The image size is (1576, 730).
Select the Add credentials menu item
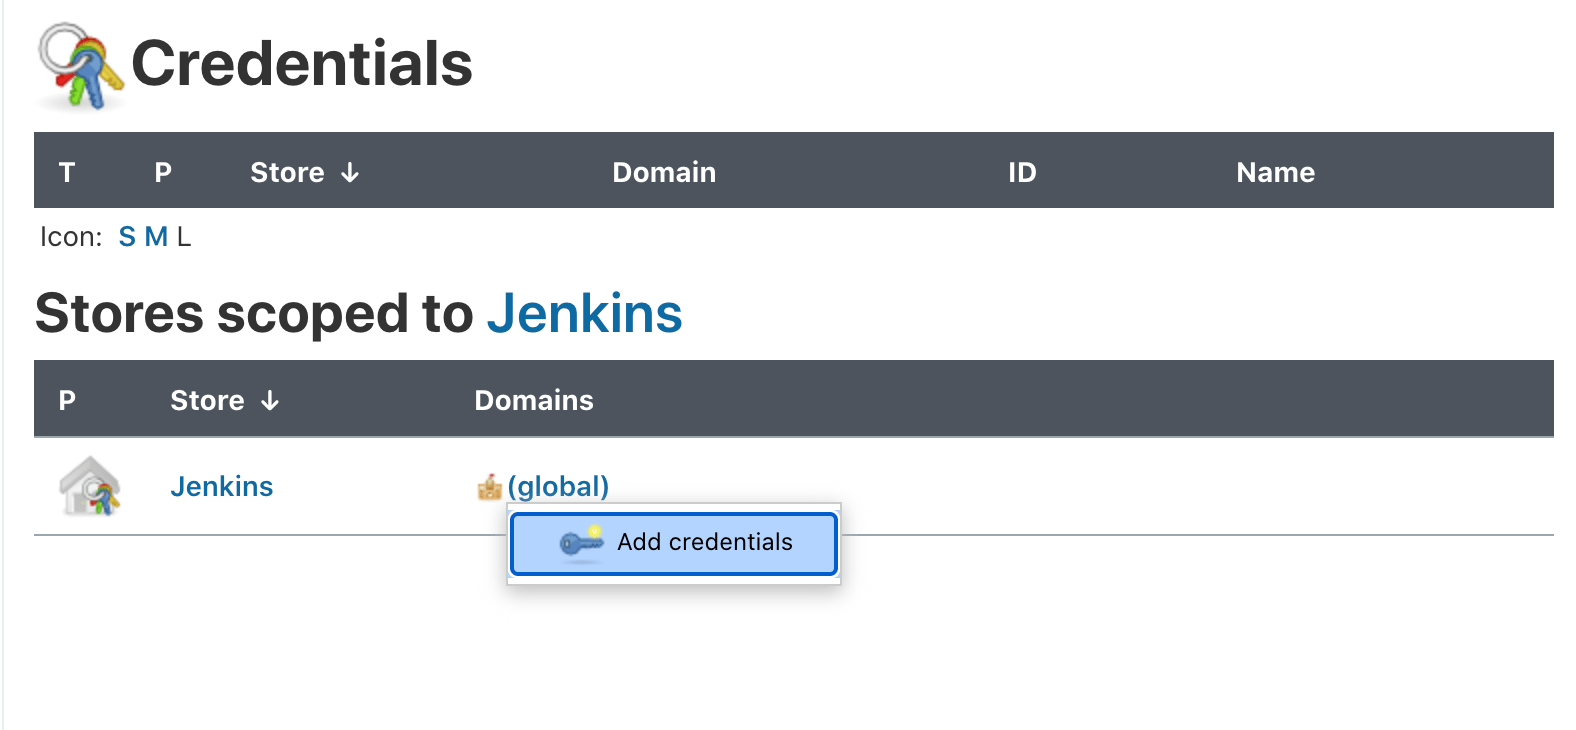[x=704, y=542]
